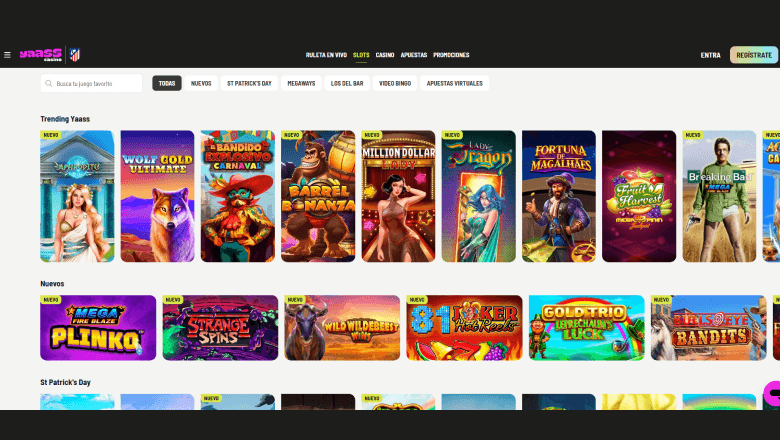Screen dimensions: 780x440
Task: Open the Wolf Gold Ultimate game
Action: [157, 196]
